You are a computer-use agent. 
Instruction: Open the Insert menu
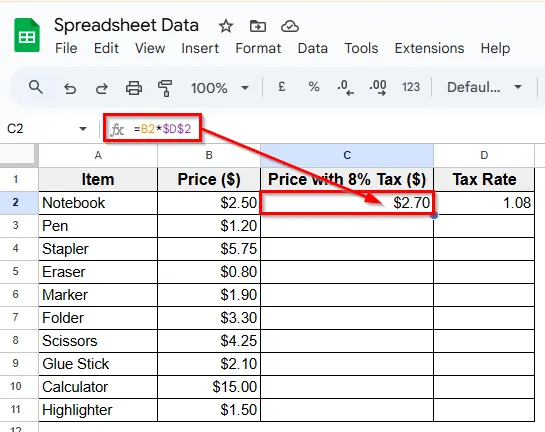(200, 48)
